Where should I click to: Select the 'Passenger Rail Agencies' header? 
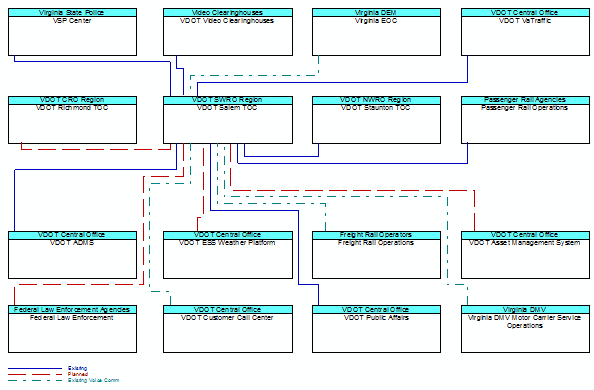[525, 100]
